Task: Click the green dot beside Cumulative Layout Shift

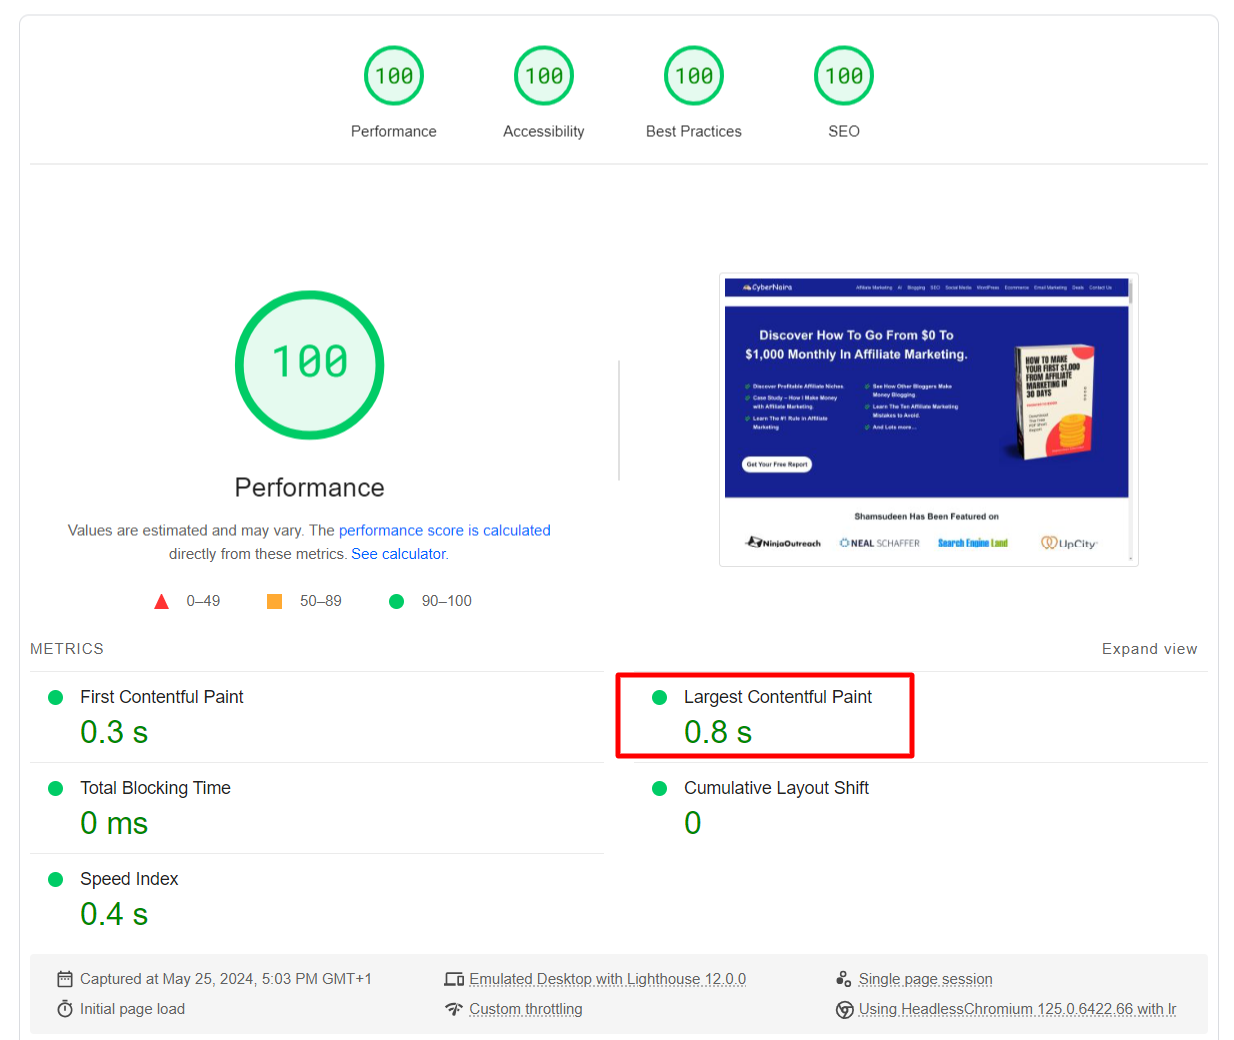Action: [659, 789]
